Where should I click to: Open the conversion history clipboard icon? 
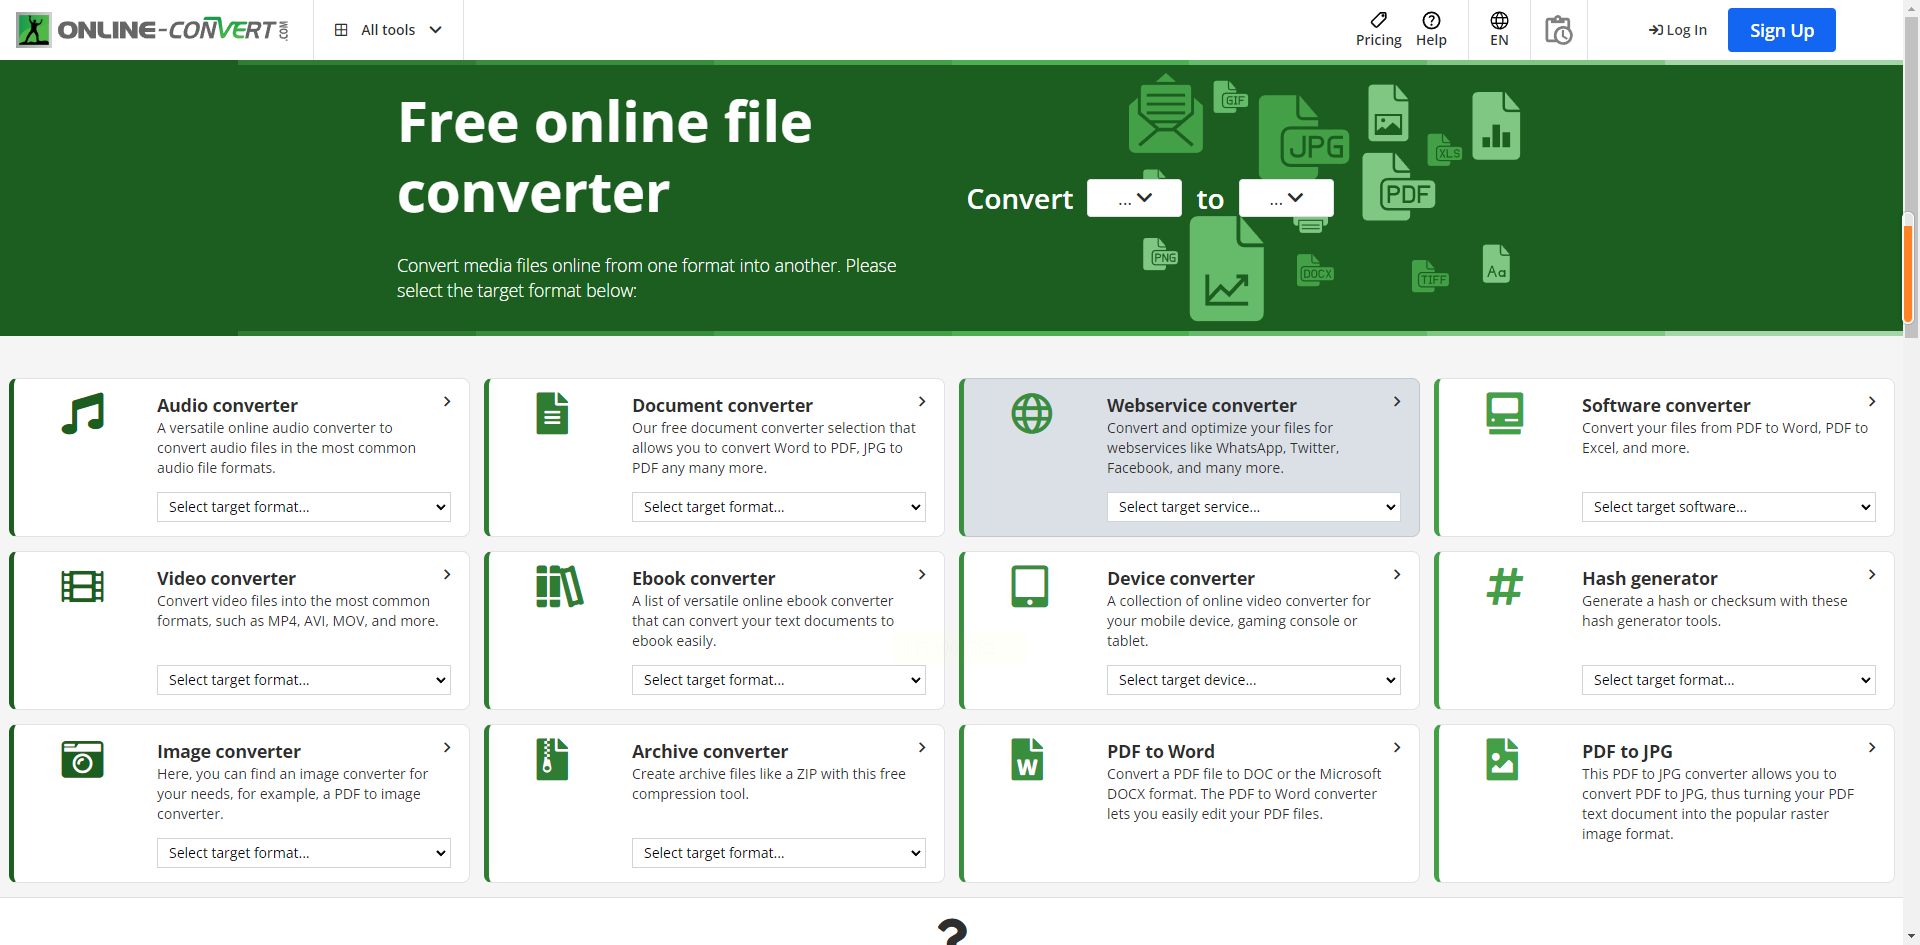(x=1558, y=30)
